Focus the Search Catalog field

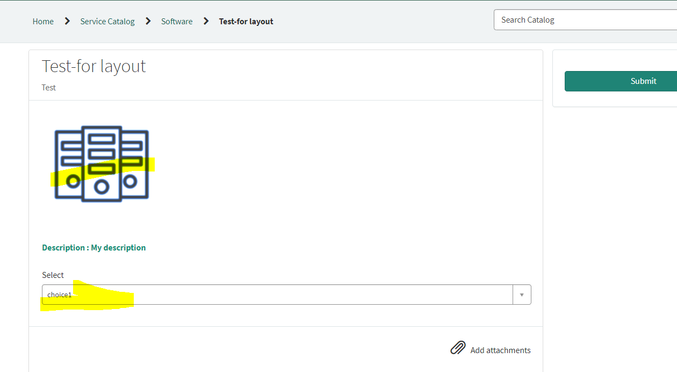coord(585,20)
